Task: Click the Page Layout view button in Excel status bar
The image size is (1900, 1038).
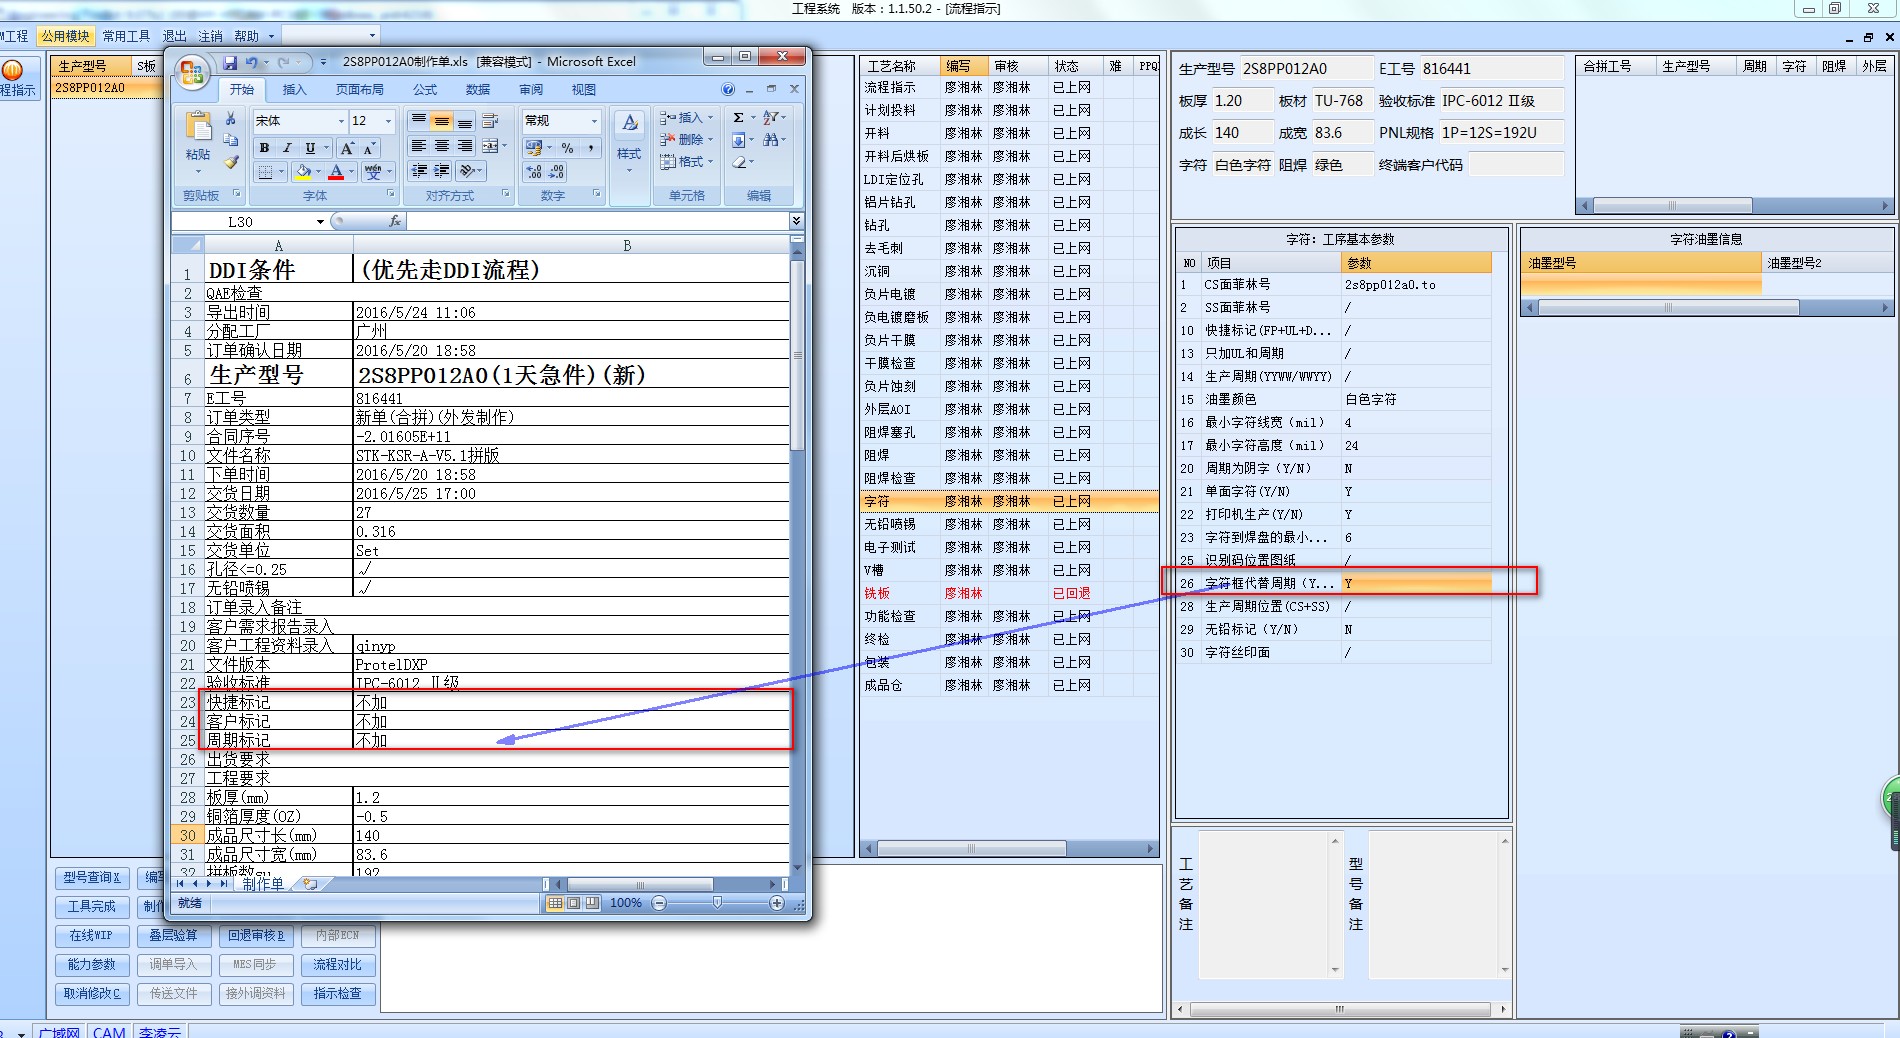Action: (x=574, y=903)
